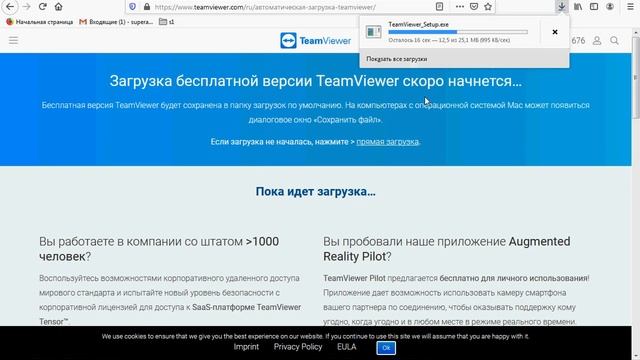Open page actions three-dot menu
The image size is (640, 360).
(460, 7)
